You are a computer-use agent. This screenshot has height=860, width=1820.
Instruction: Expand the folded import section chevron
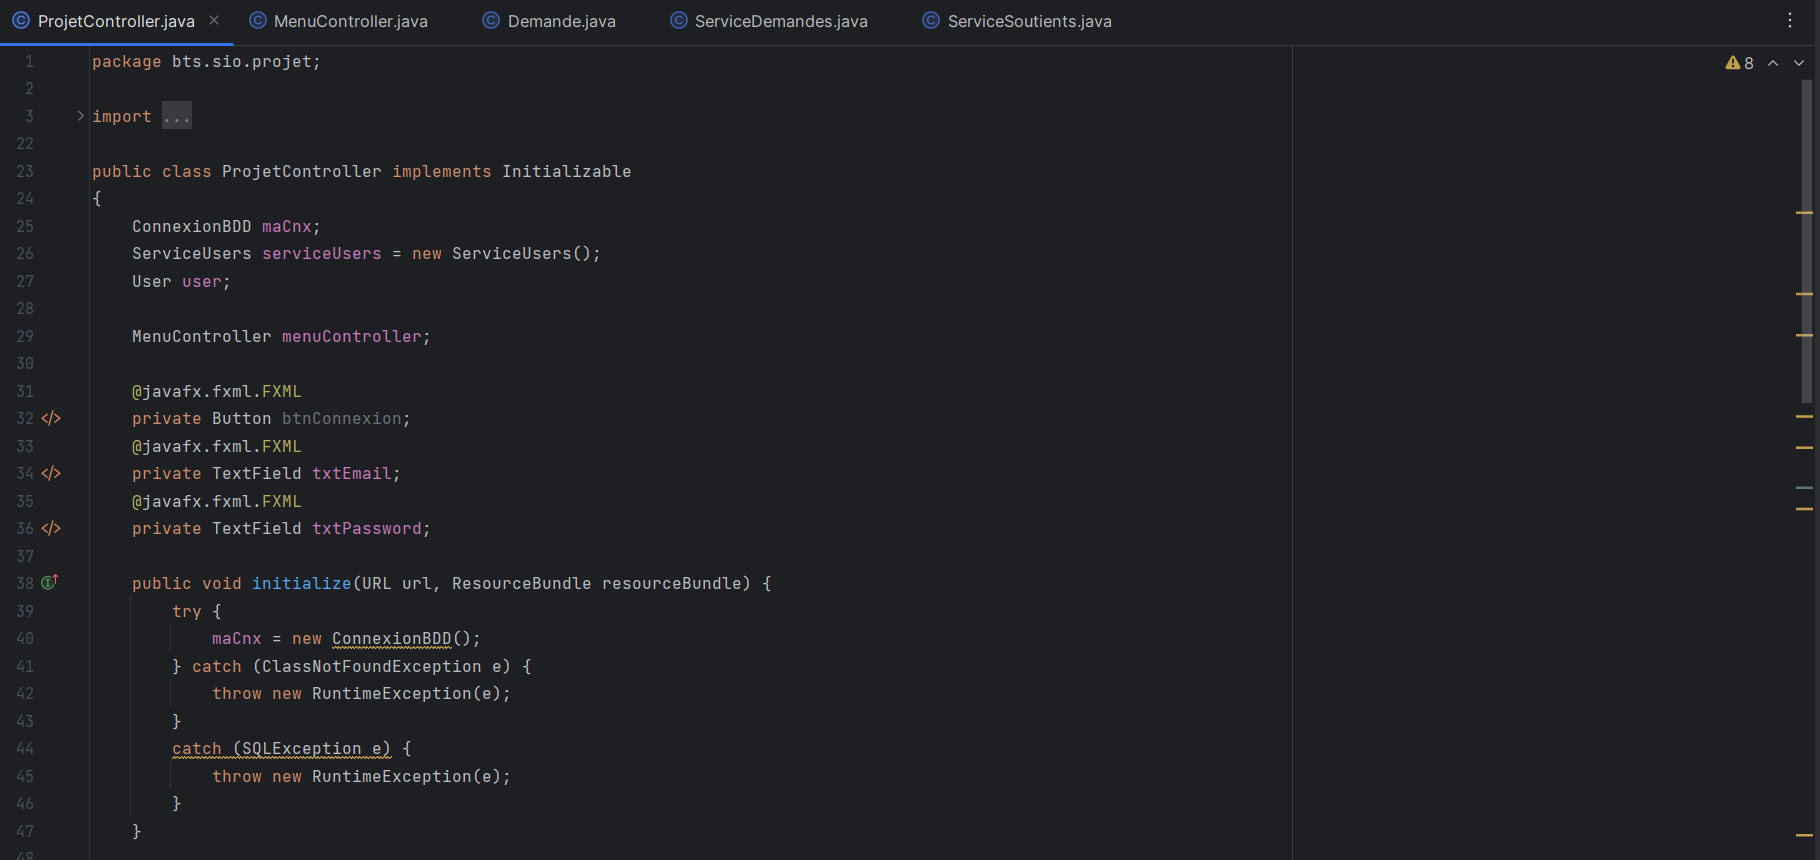click(80, 116)
